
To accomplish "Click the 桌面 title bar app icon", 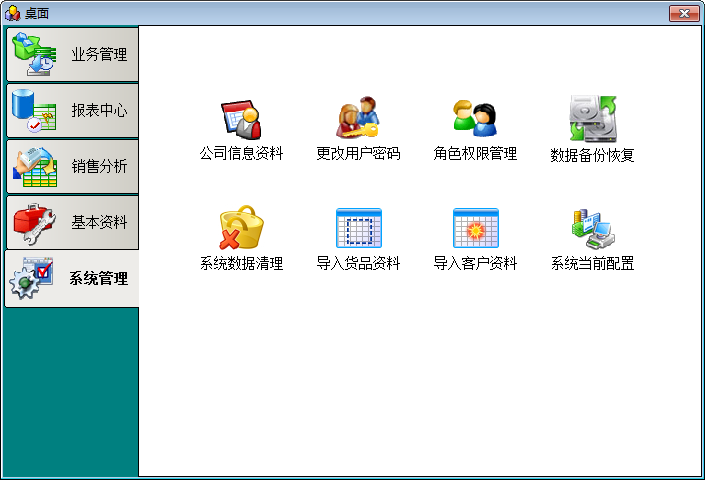I will [x=12, y=13].
